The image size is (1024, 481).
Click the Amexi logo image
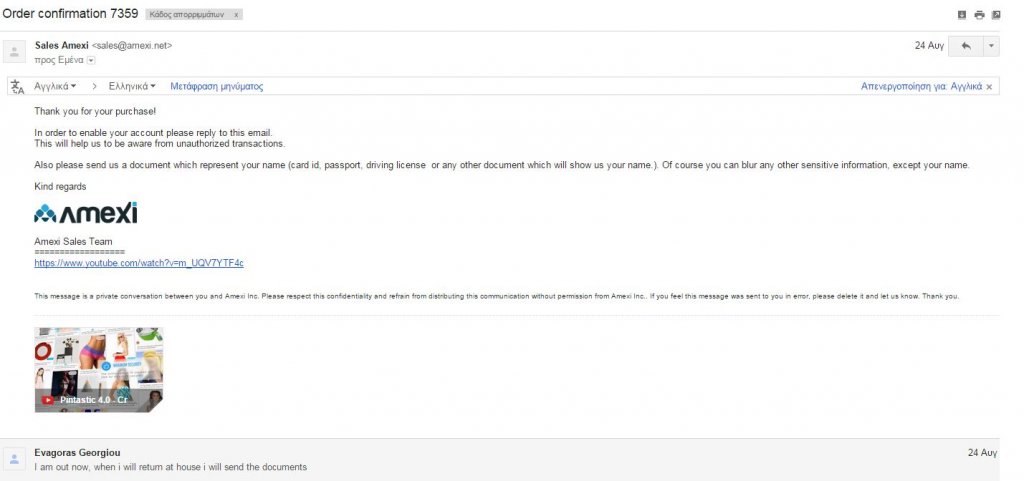tap(86, 213)
